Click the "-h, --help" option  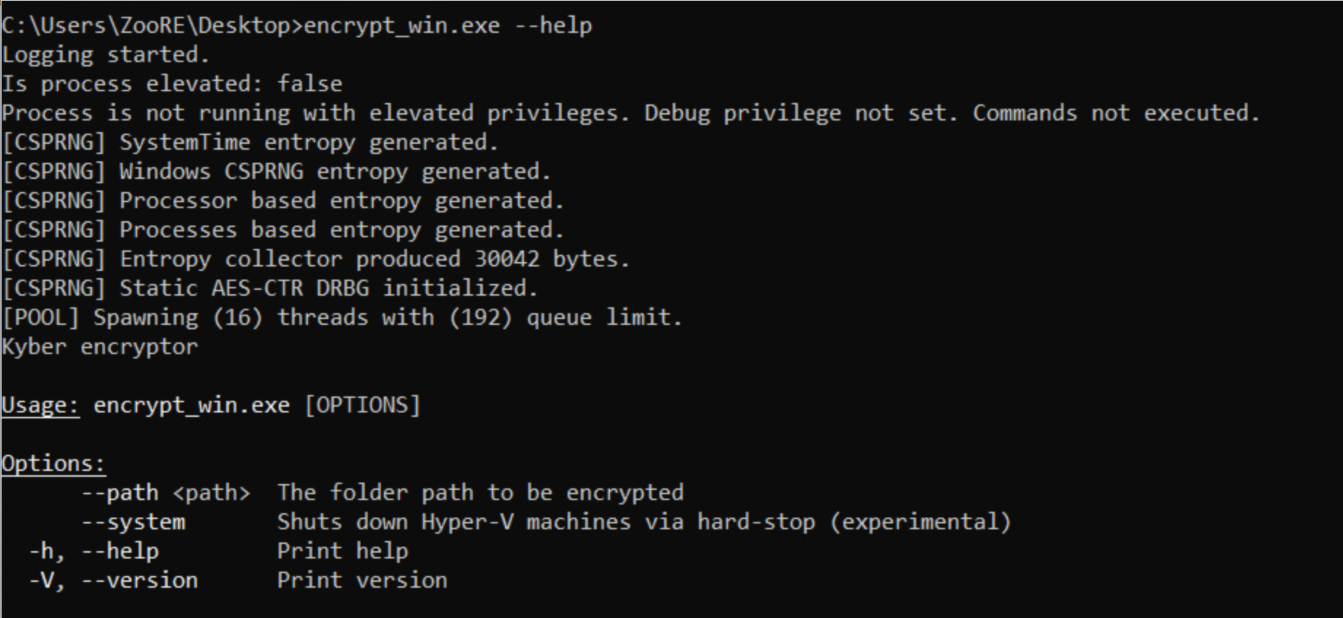(94, 551)
